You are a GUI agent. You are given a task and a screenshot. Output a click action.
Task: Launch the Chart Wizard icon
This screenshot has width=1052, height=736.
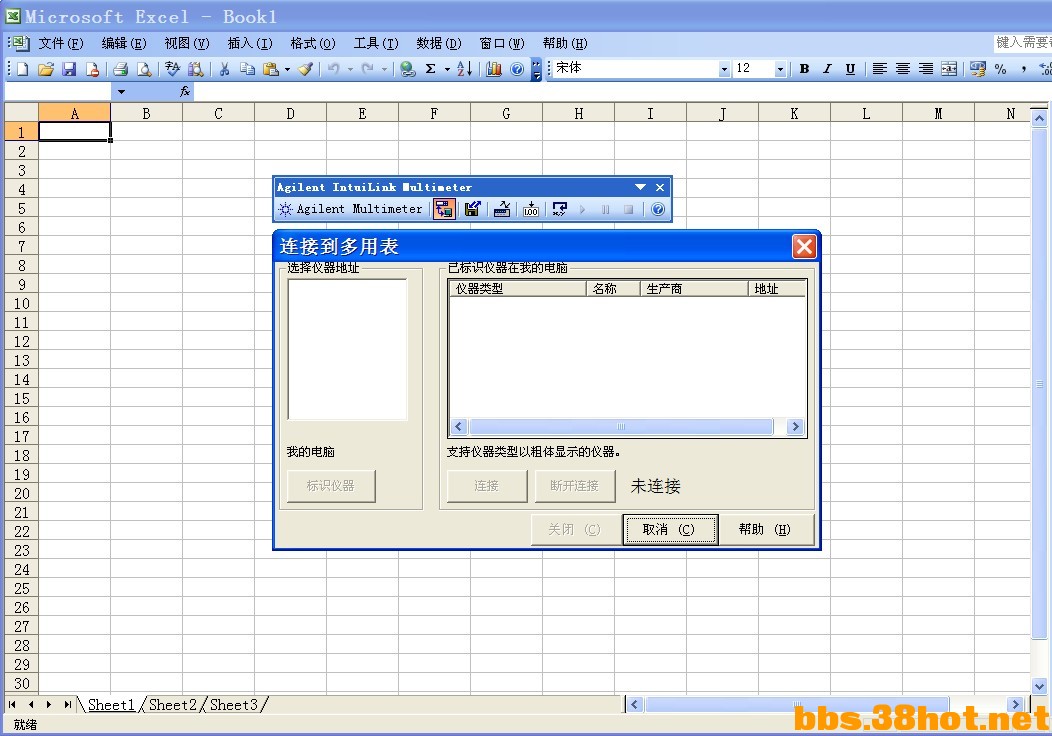(x=494, y=69)
